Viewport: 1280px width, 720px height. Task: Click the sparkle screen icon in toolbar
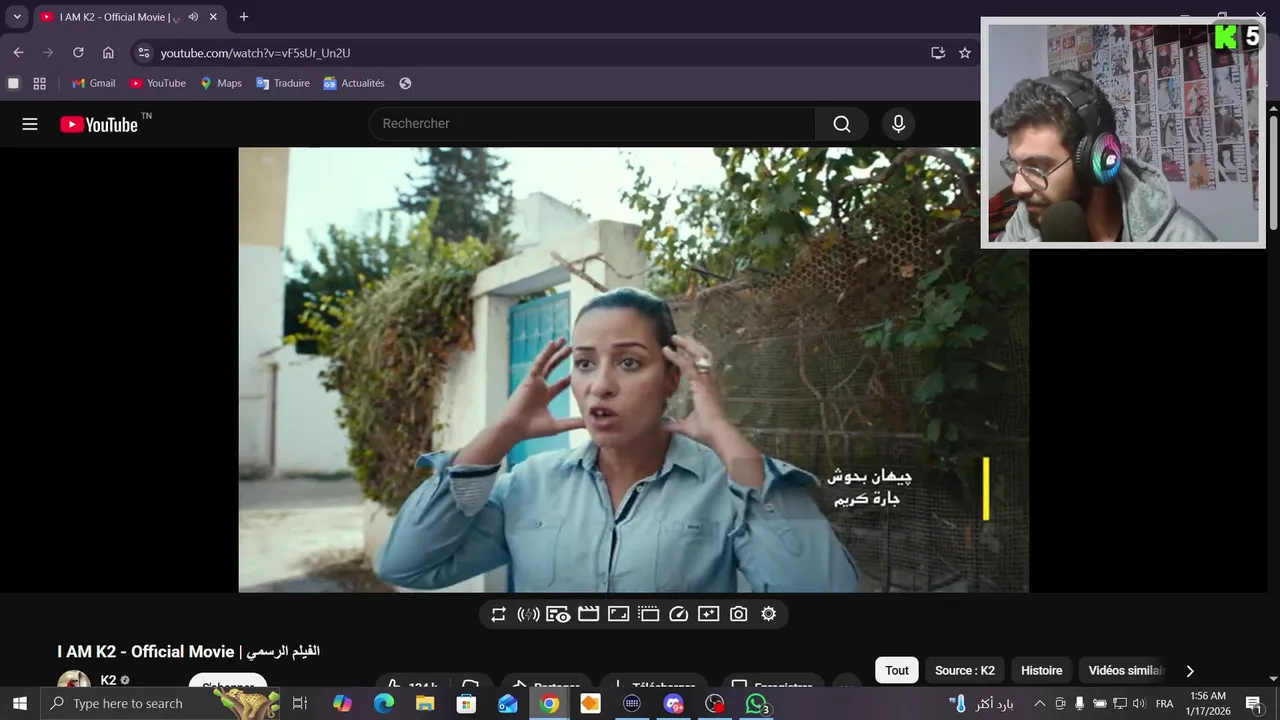(x=708, y=614)
